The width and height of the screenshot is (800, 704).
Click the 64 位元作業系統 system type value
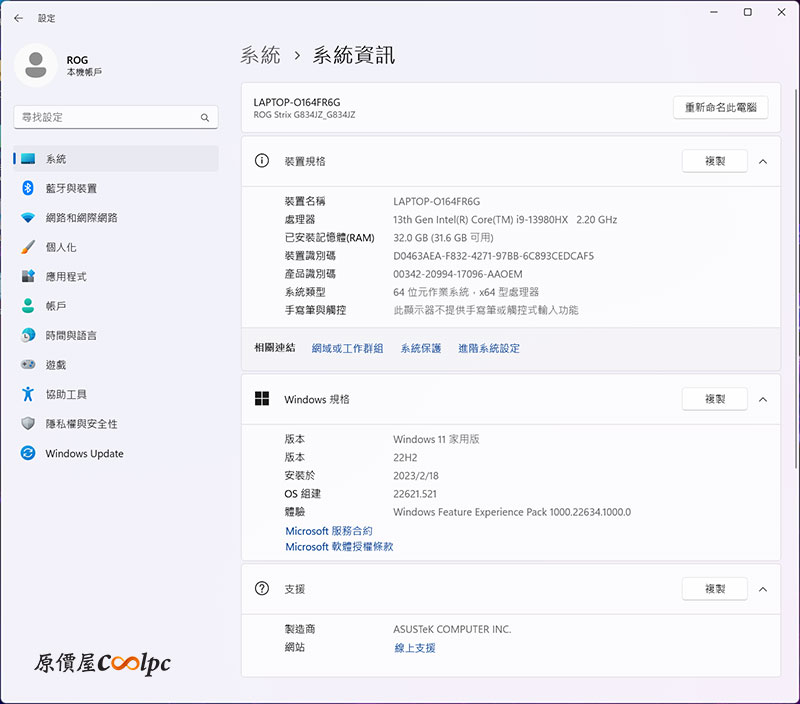point(466,292)
